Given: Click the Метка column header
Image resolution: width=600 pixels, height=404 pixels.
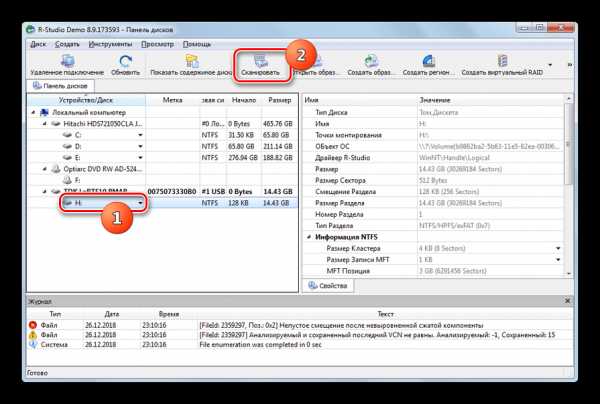Looking at the screenshot, I should pos(173,100).
